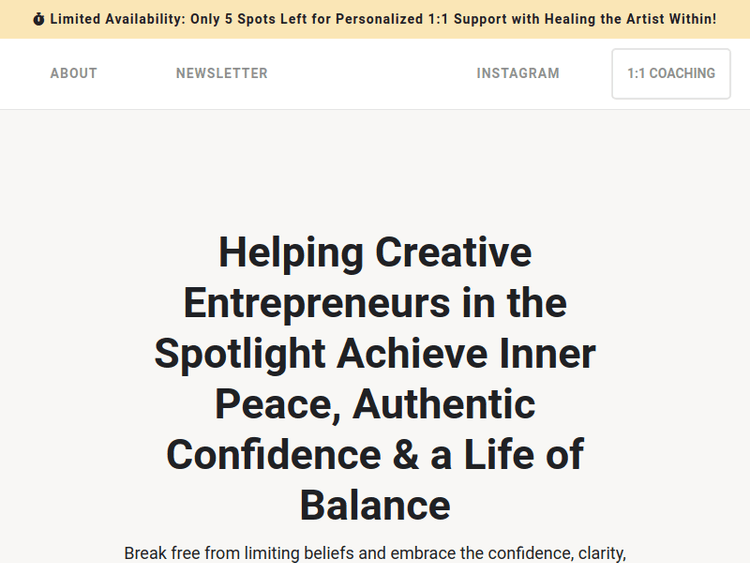The width and height of the screenshot is (750, 563).
Task: Click "Achieve Inner" in the headline
Action: 466,353
